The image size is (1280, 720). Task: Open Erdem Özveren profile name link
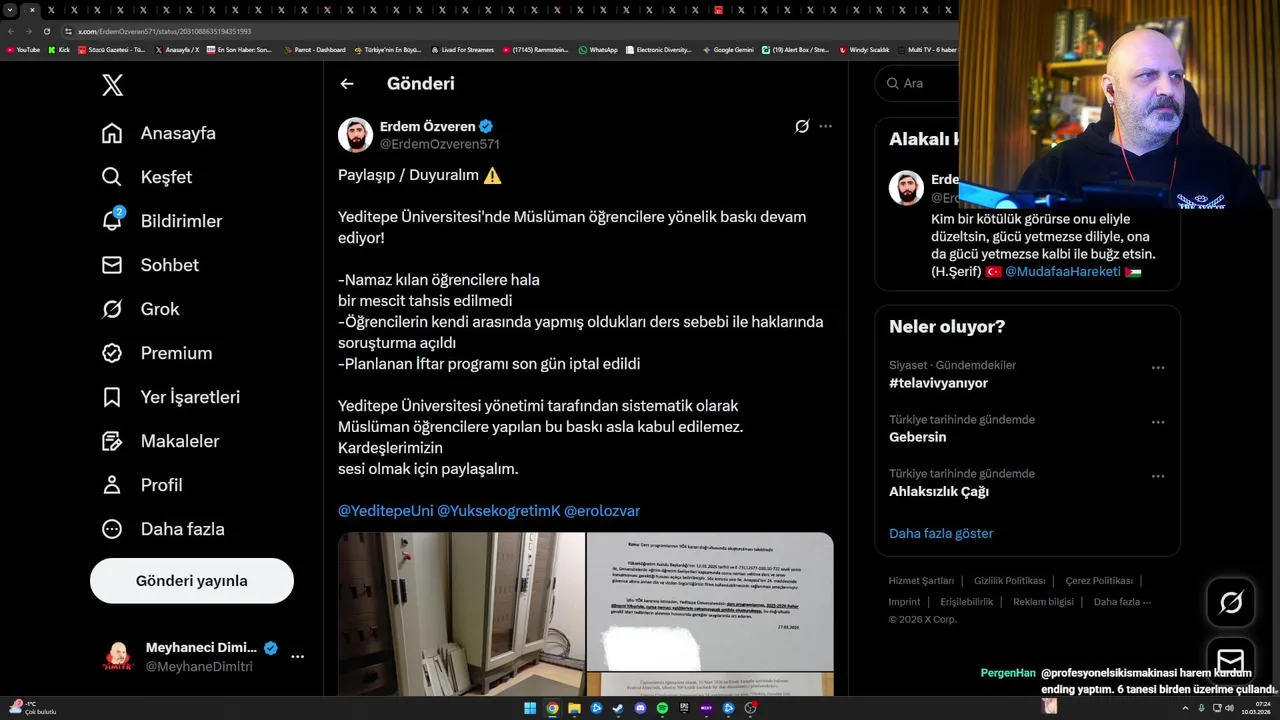427,126
